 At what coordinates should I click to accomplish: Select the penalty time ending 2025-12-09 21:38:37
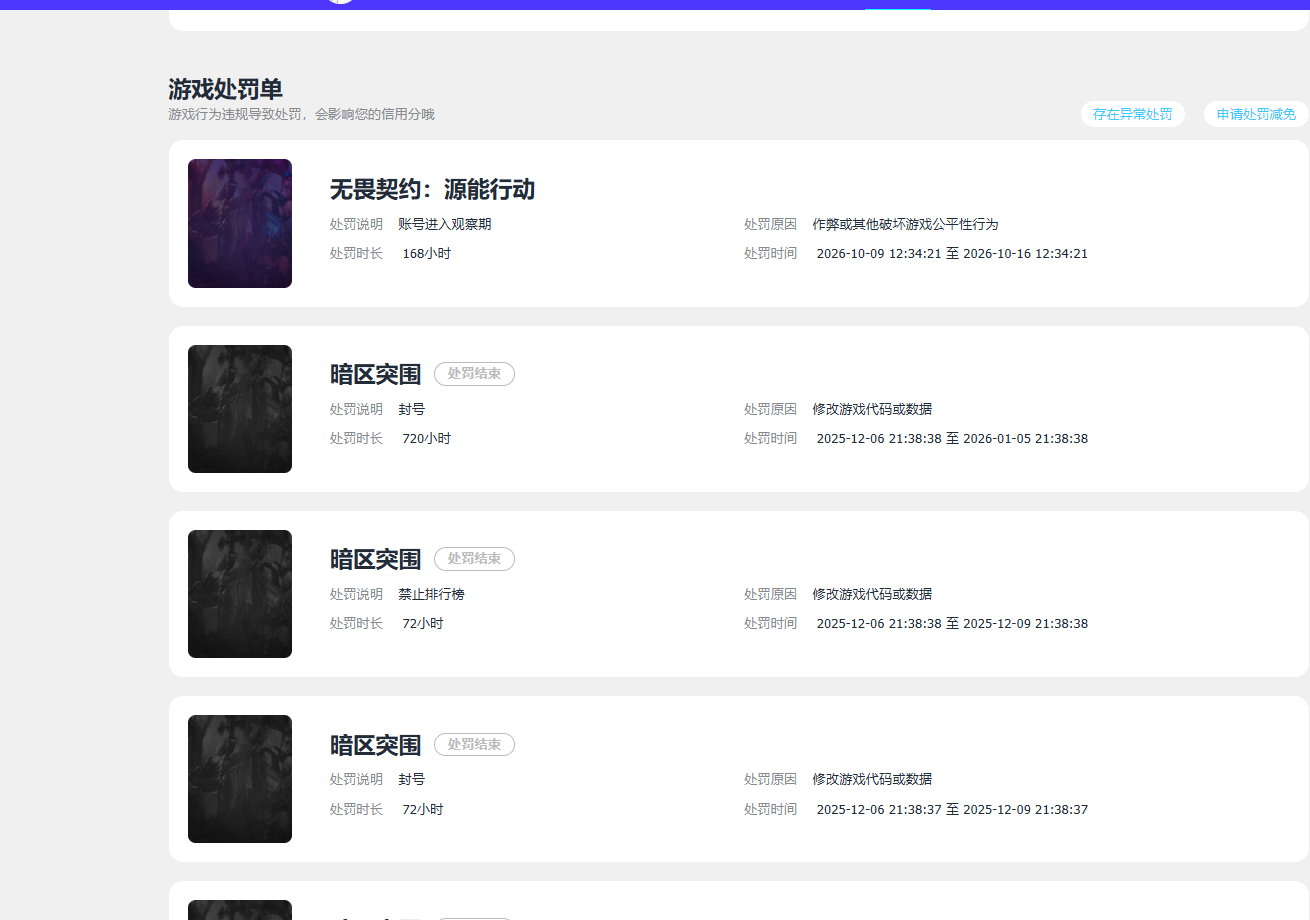point(952,809)
